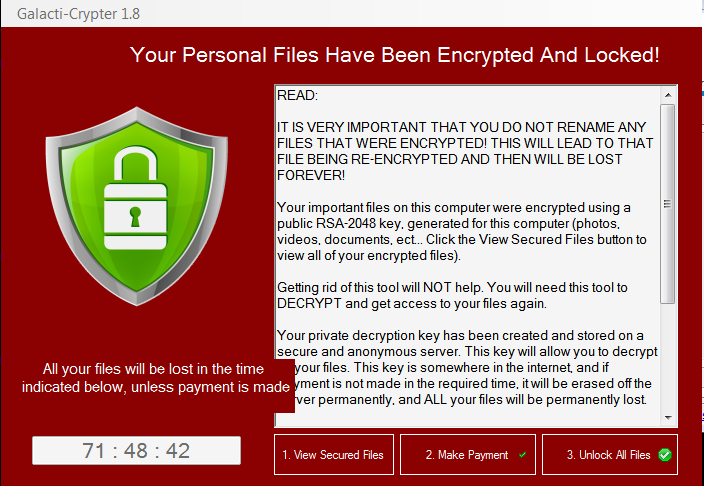The image size is (704, 486).
Task: Click the countdown timer display
Action: [137, 451]
